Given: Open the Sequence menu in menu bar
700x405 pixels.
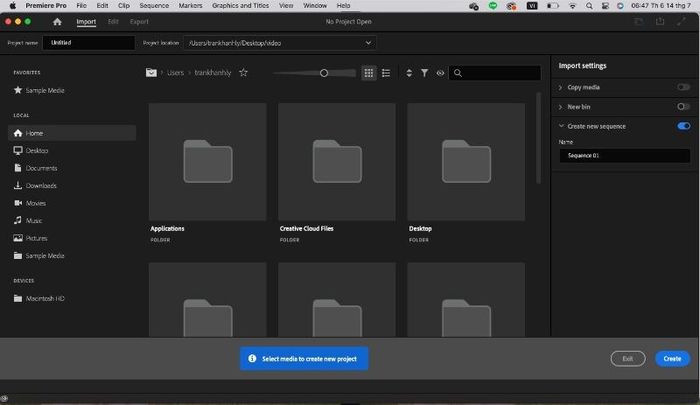Looking at the screenshot, I should pos(154,6).
